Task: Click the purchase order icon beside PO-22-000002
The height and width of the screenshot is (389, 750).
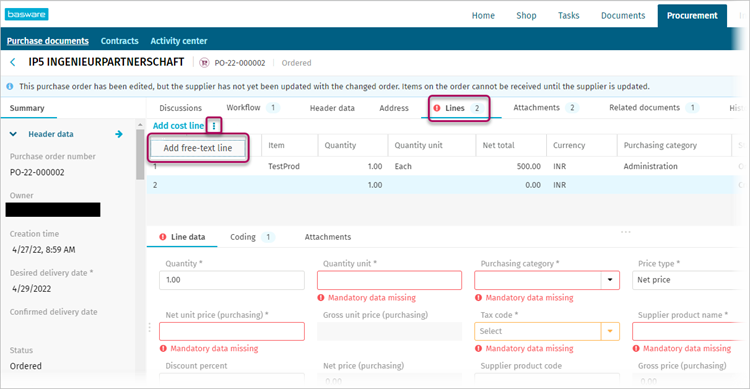Action: (204, 63)
